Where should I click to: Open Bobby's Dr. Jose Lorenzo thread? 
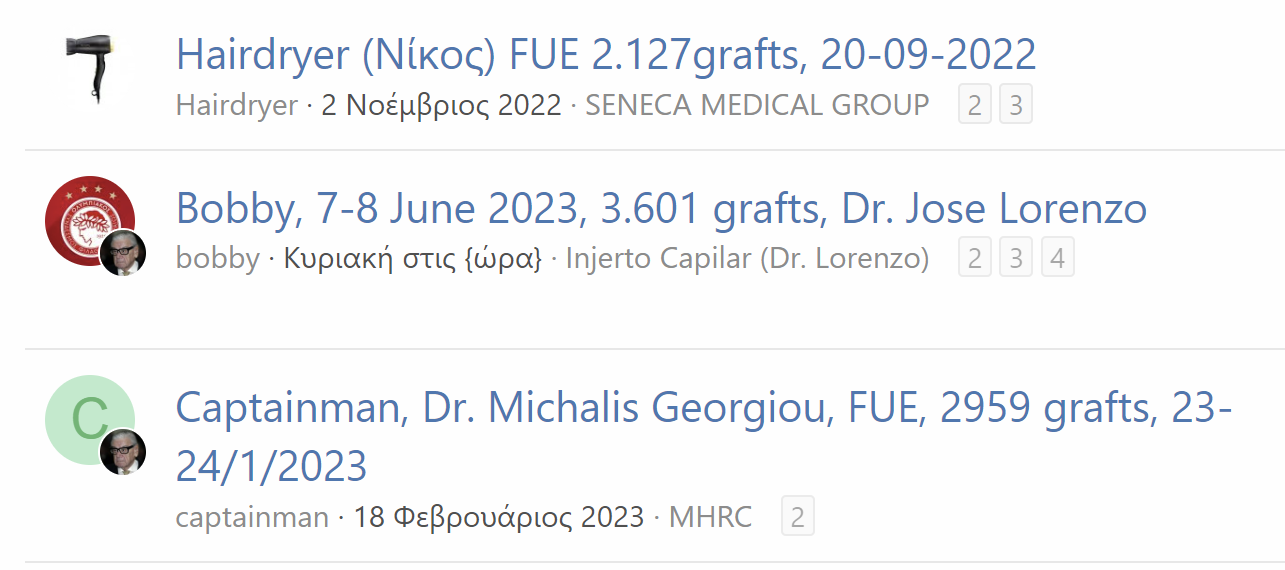click(660, 209)
